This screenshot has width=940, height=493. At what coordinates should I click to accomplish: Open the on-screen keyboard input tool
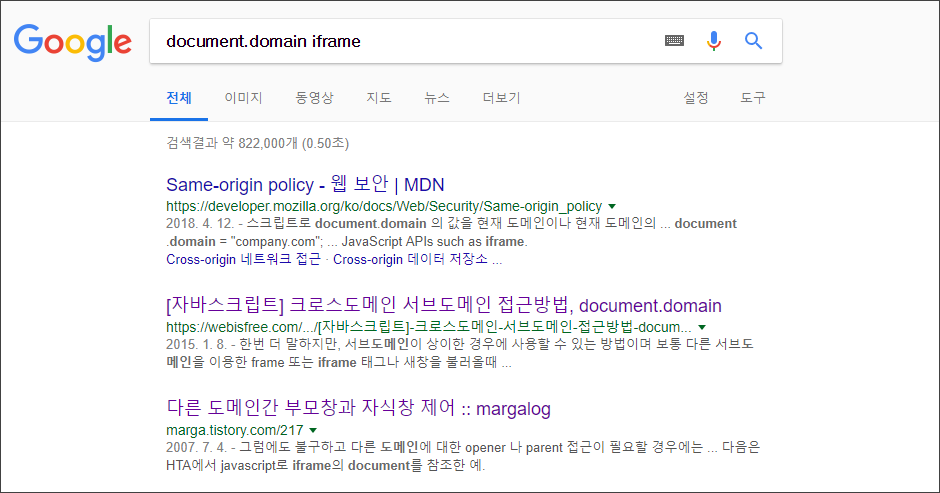[674, 41]
